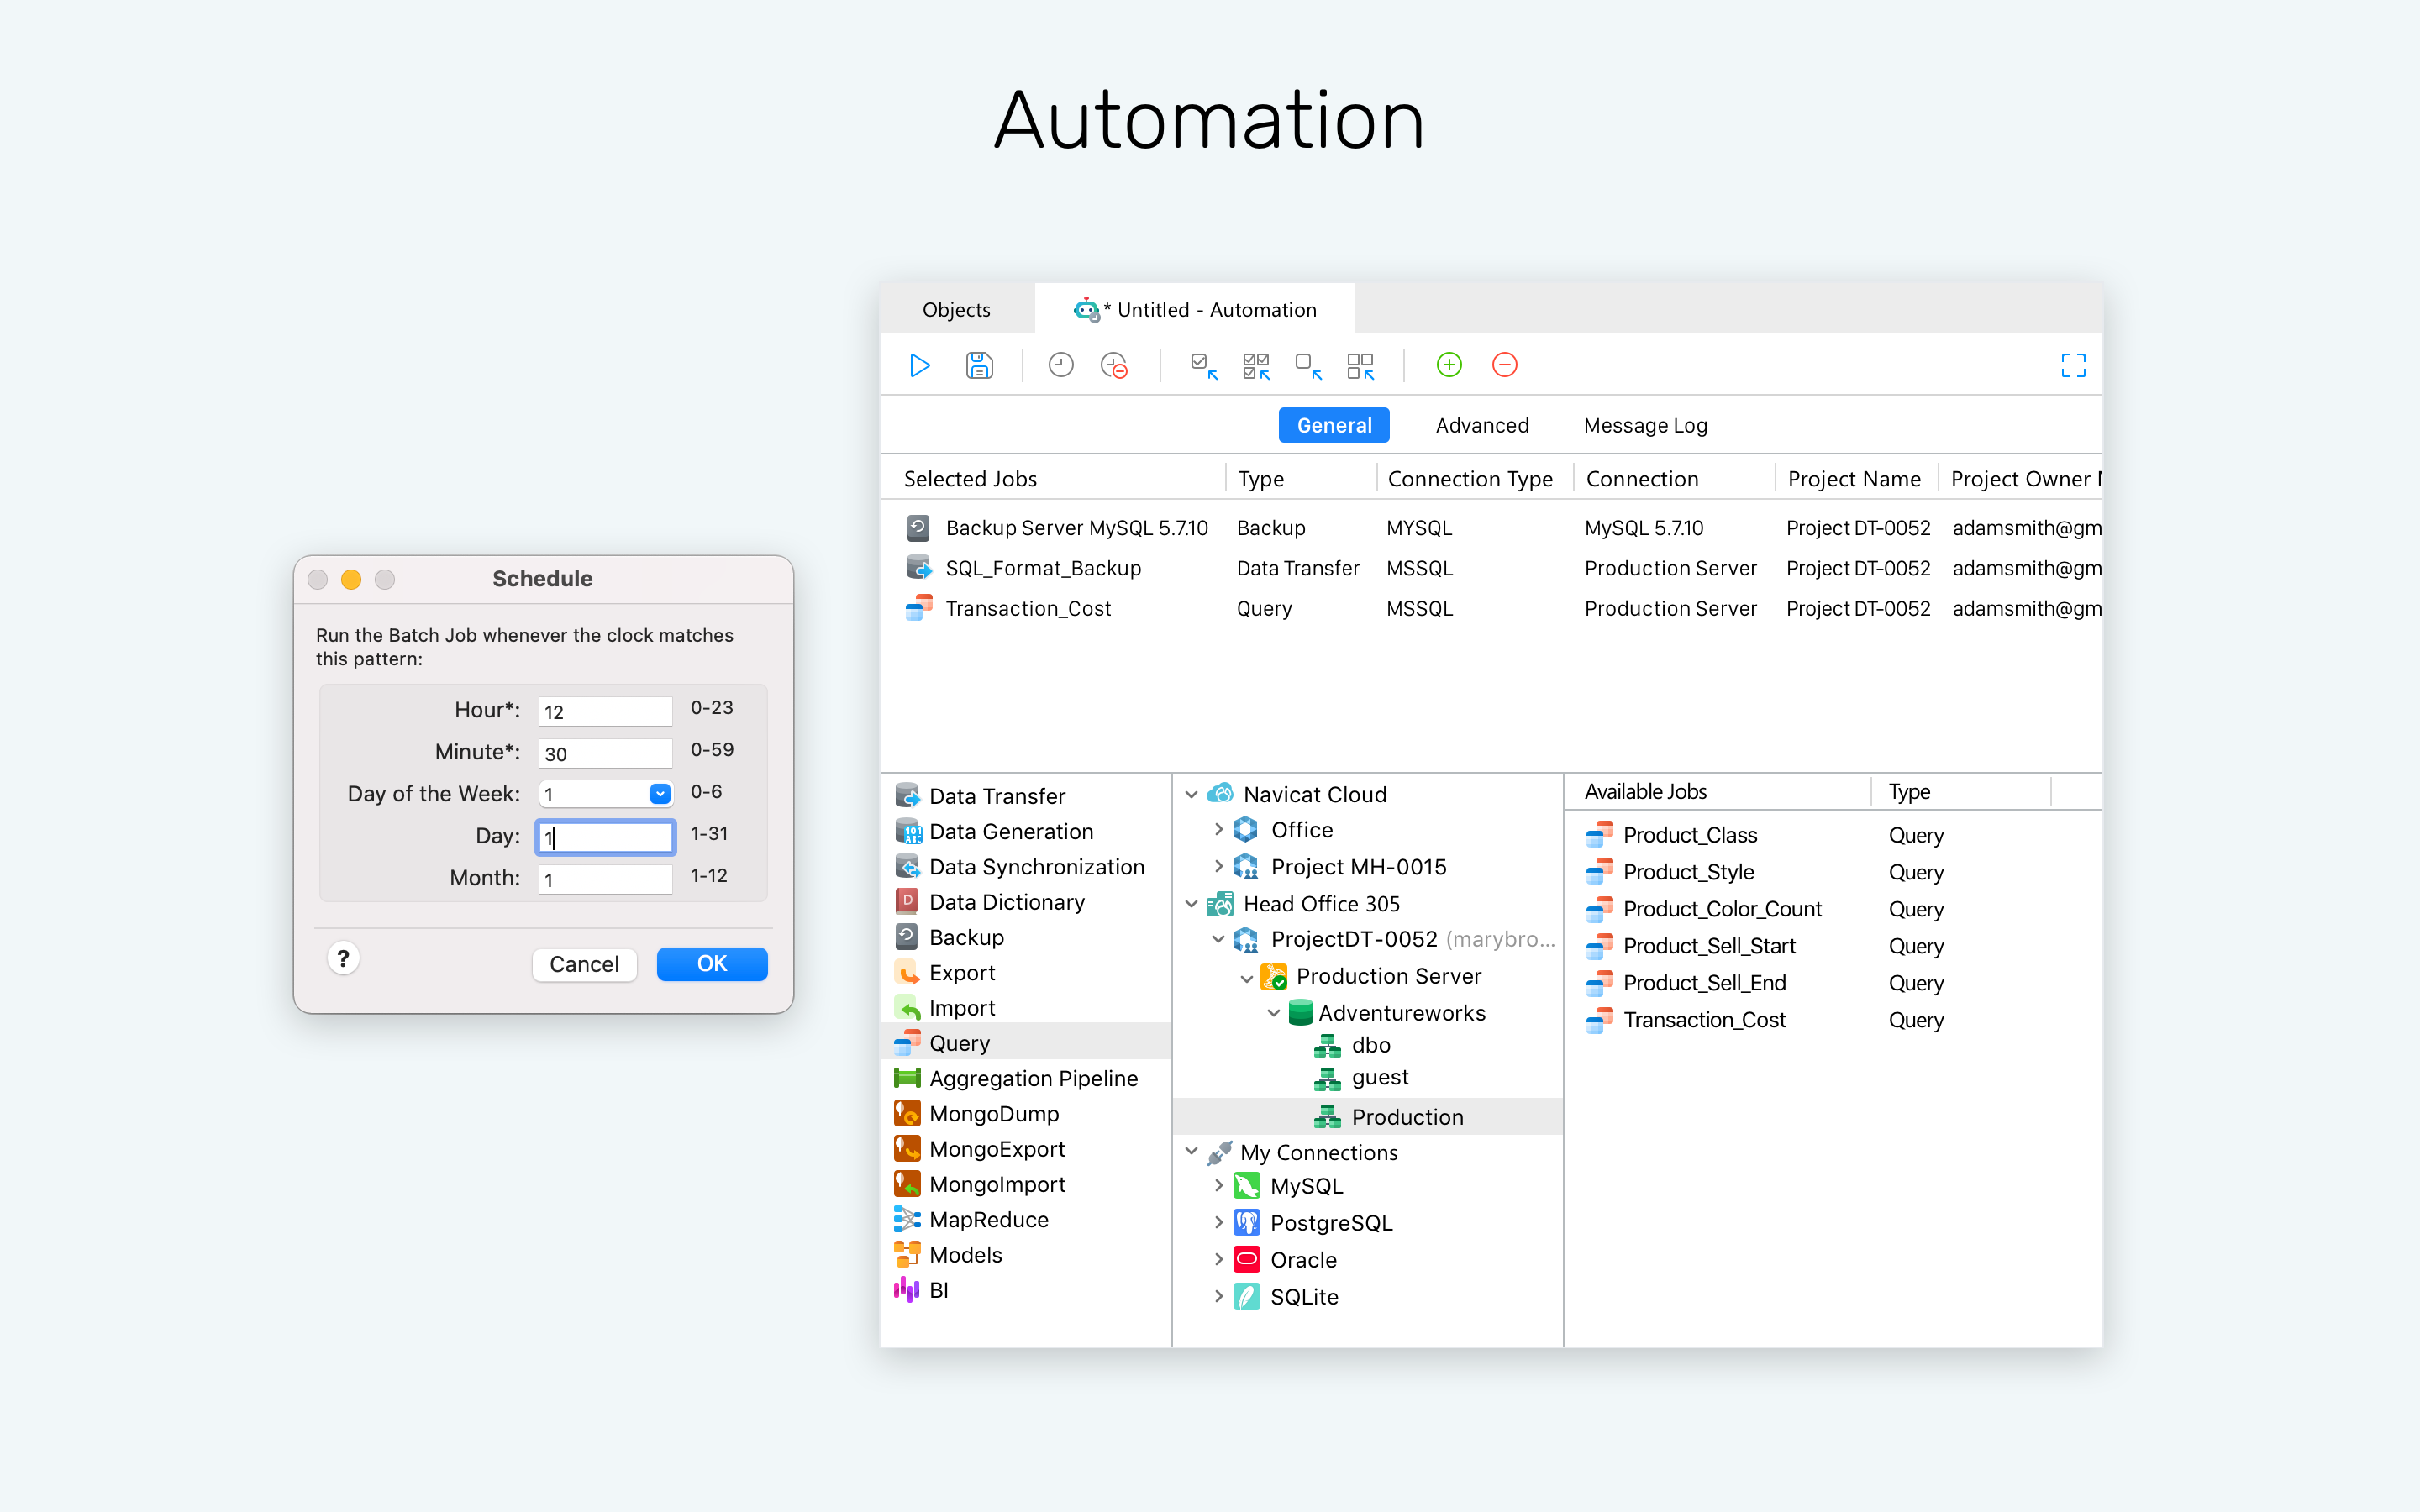Click the single checked-box select icon
The width and height of the screenshot is (2420, 1512).
pos(1204,366)
